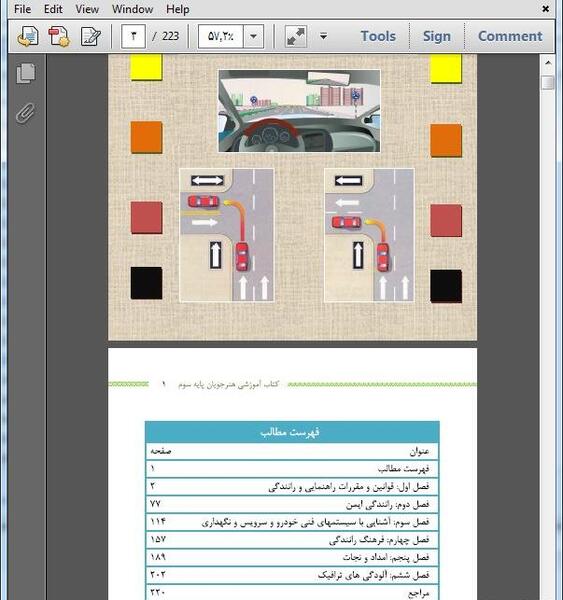Click page number '۲۰۲' in the table

[158, 574]
